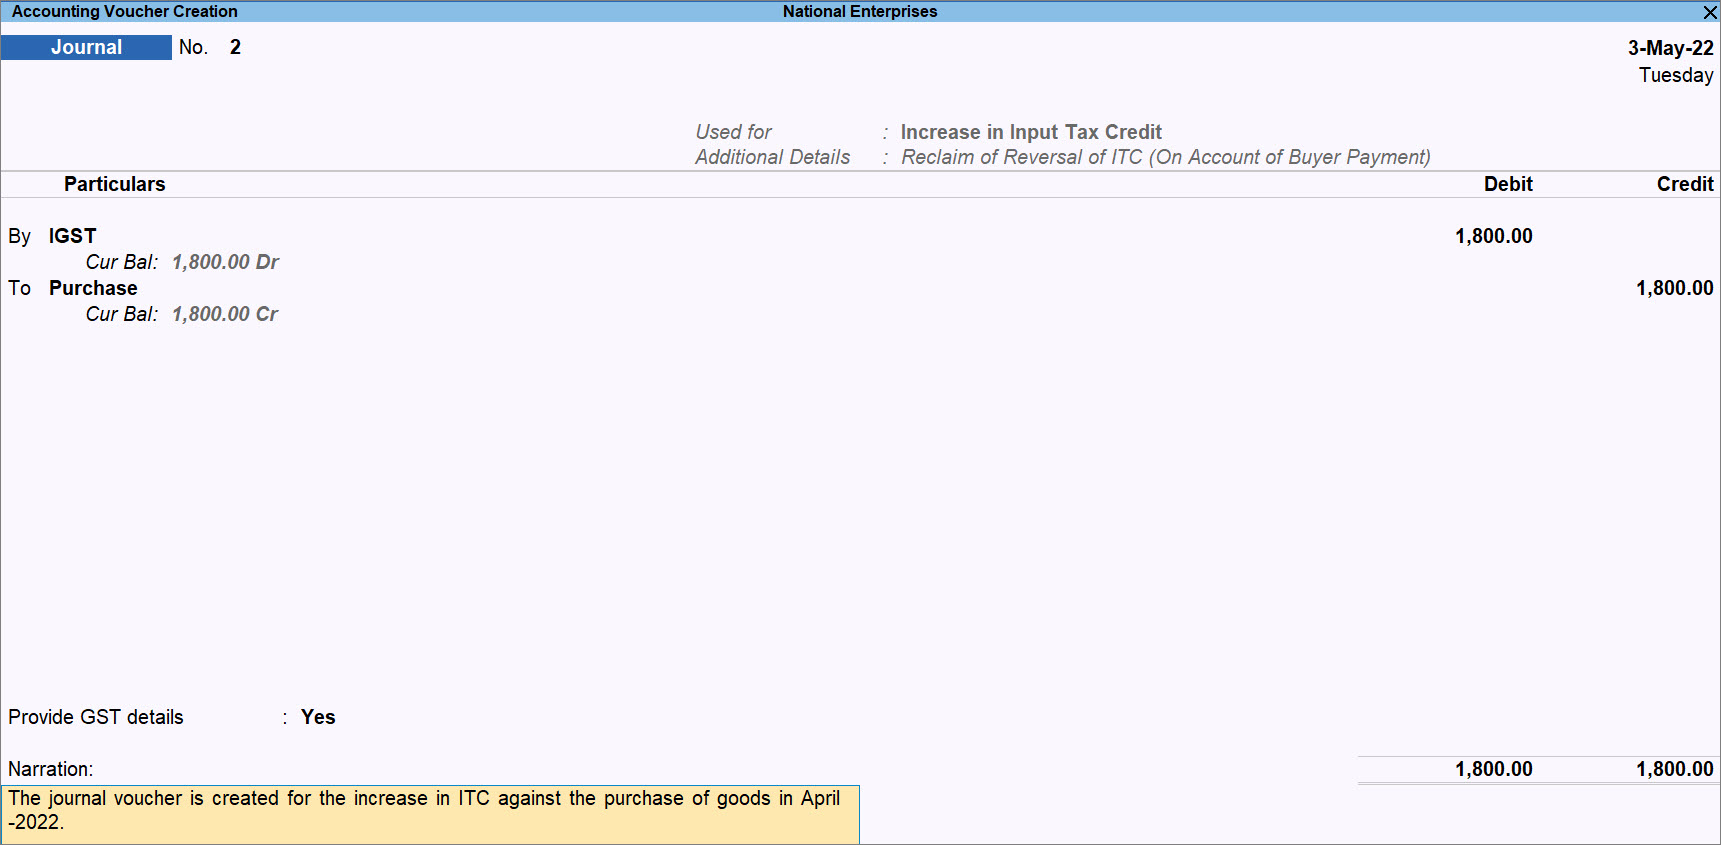Select the Purchase ledger entry
Screen dimensions: 1721x845
[93, 288]
